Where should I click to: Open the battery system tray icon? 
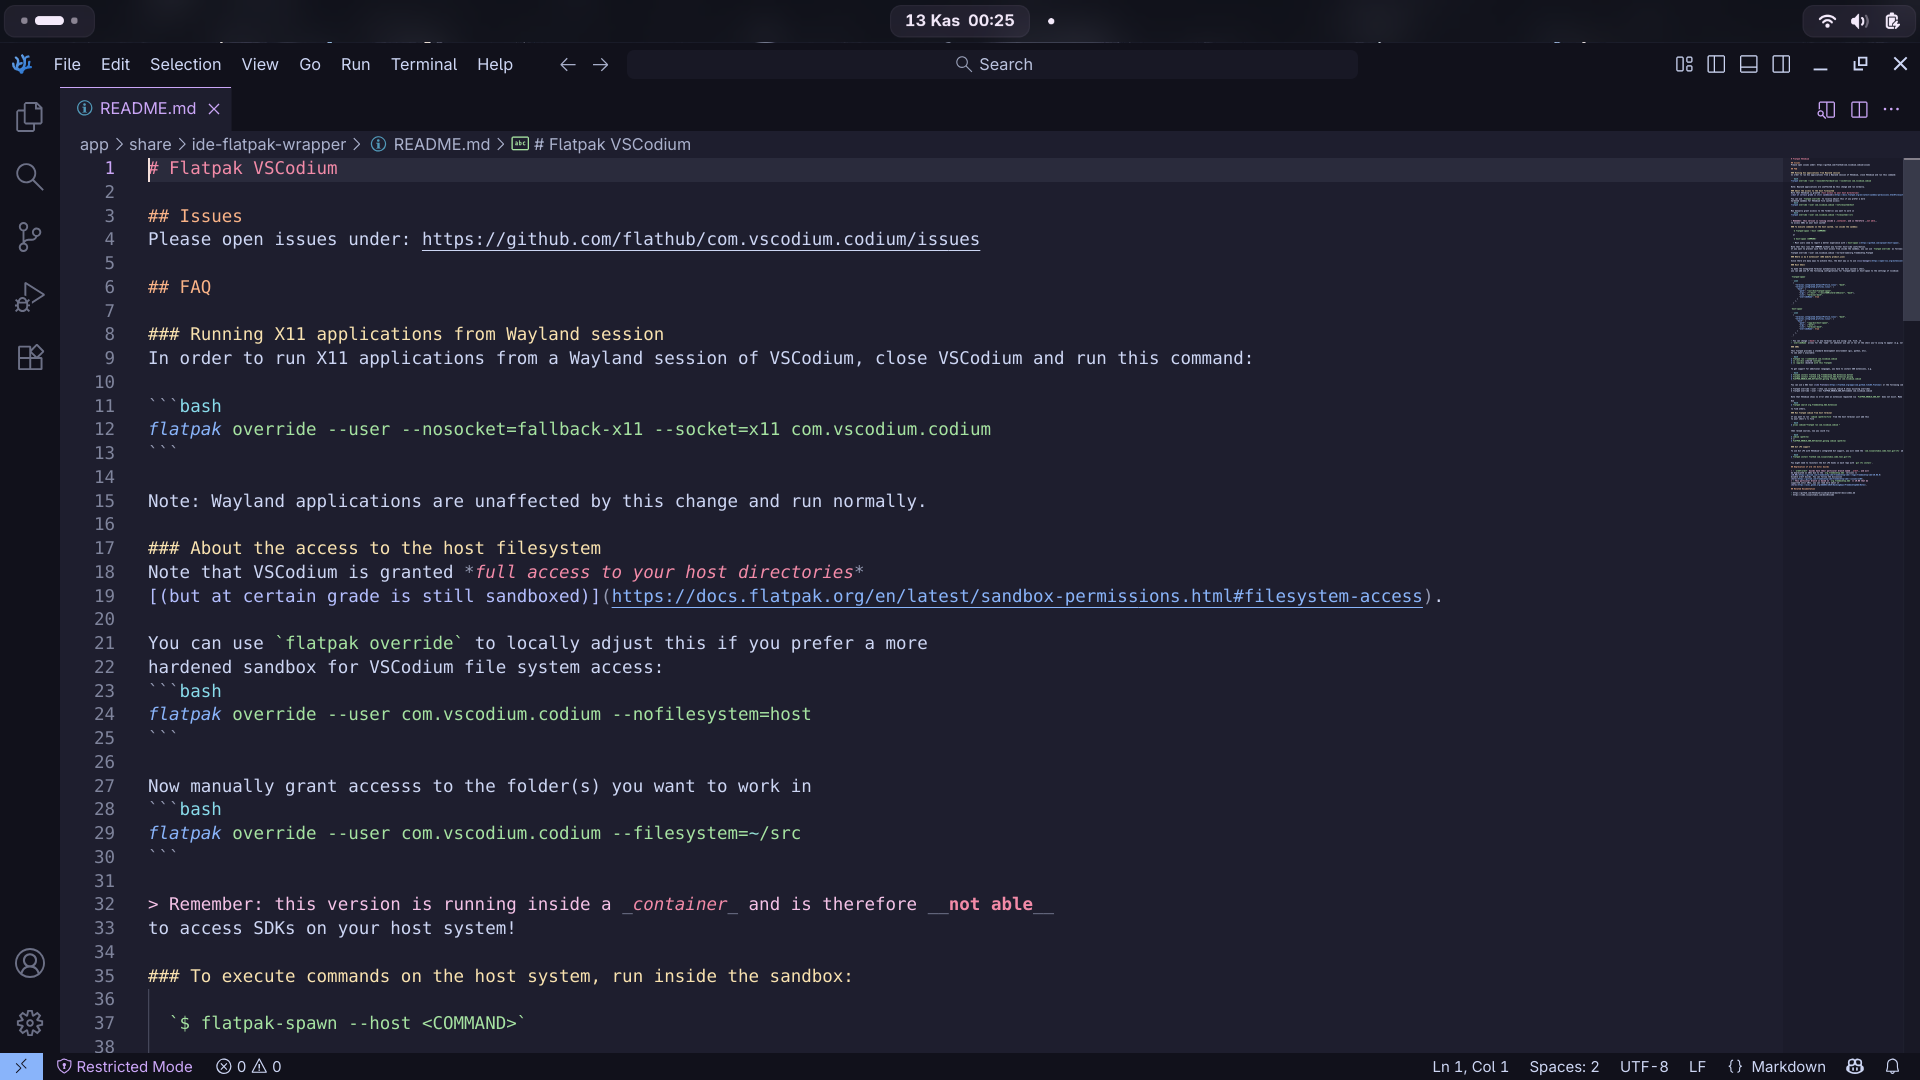[x=1892, y=20]
